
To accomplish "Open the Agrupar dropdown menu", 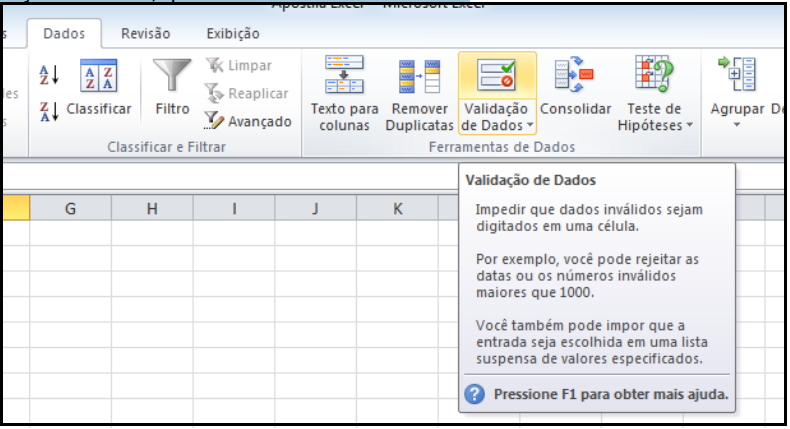I will [x=737, y=126].
